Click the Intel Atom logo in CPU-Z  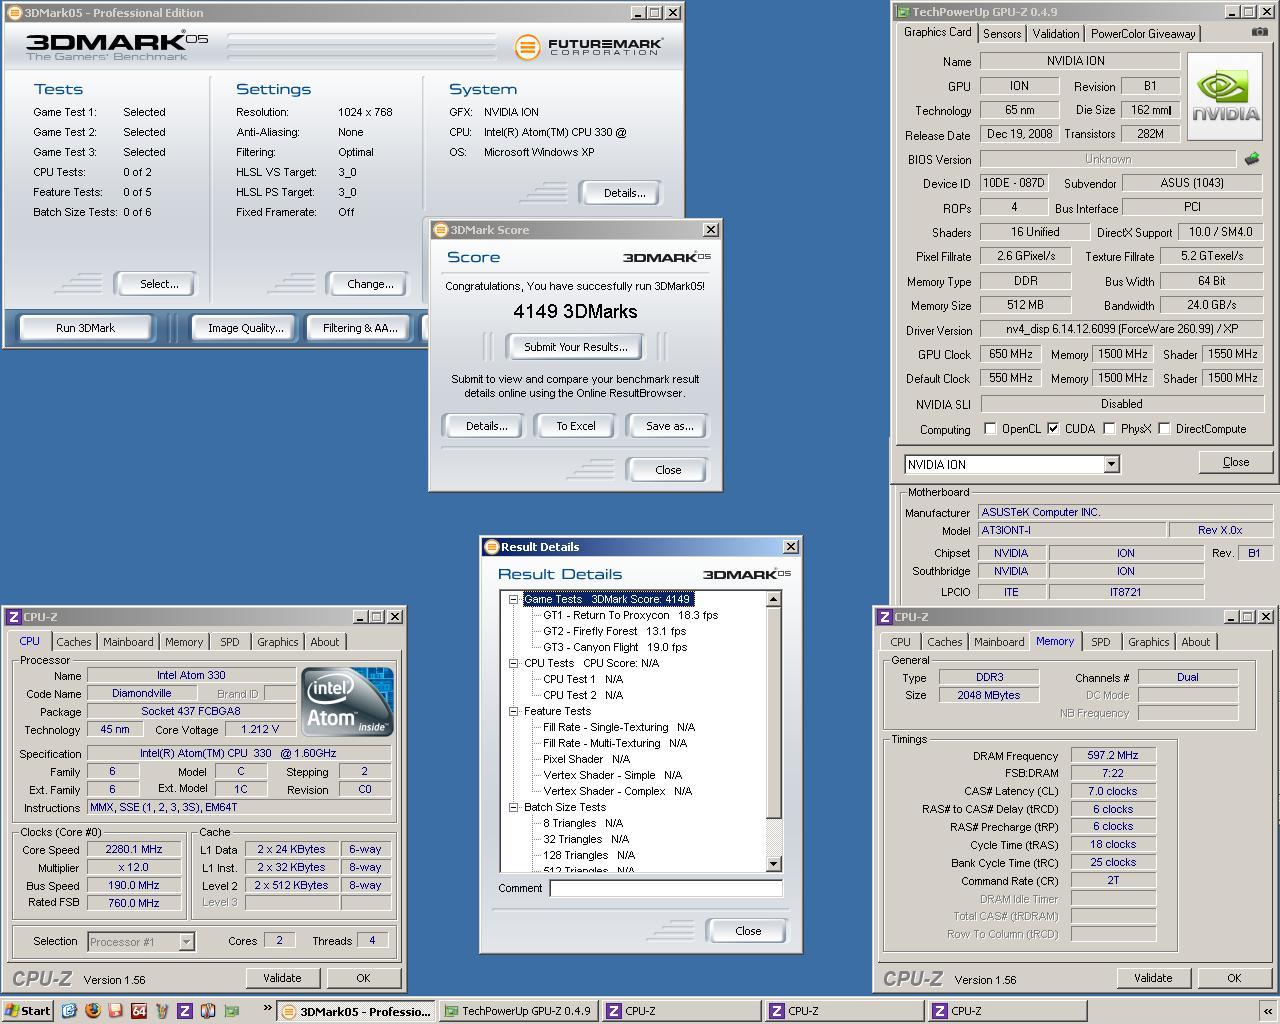coord(348,701)
